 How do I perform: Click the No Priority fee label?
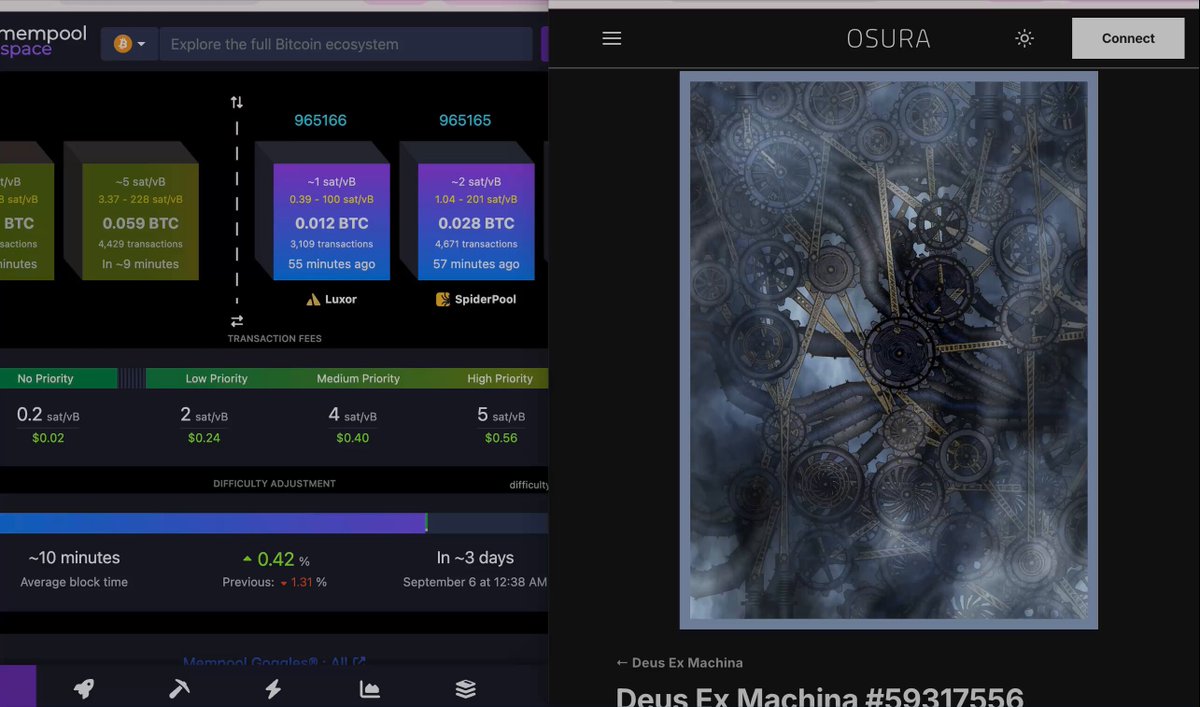[x=47, y=379]
